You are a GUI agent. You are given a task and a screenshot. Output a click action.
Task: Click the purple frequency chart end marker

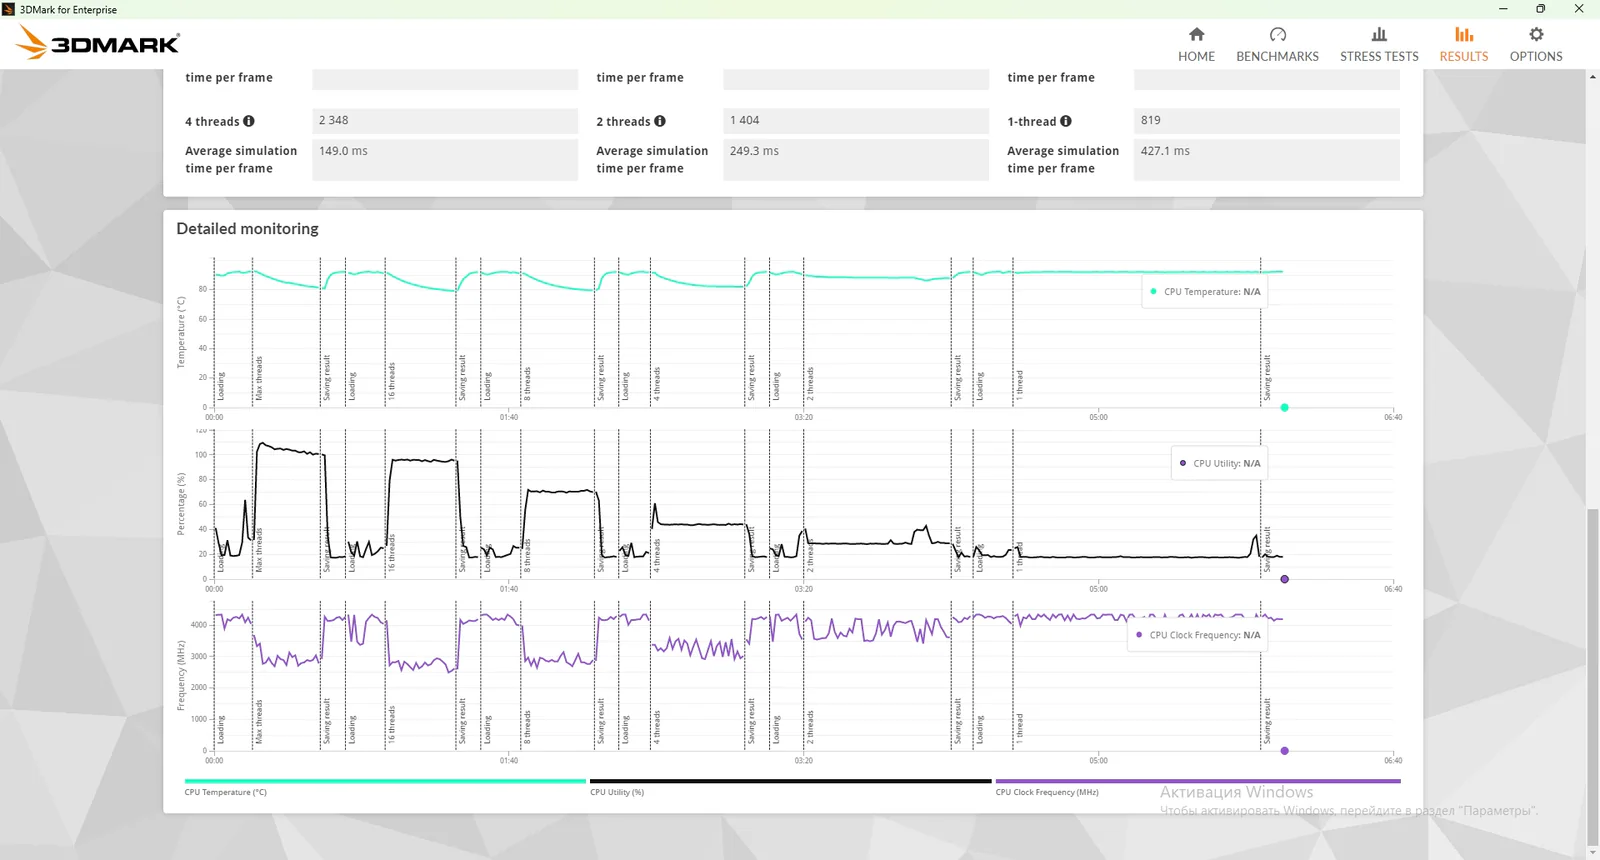1284,751
